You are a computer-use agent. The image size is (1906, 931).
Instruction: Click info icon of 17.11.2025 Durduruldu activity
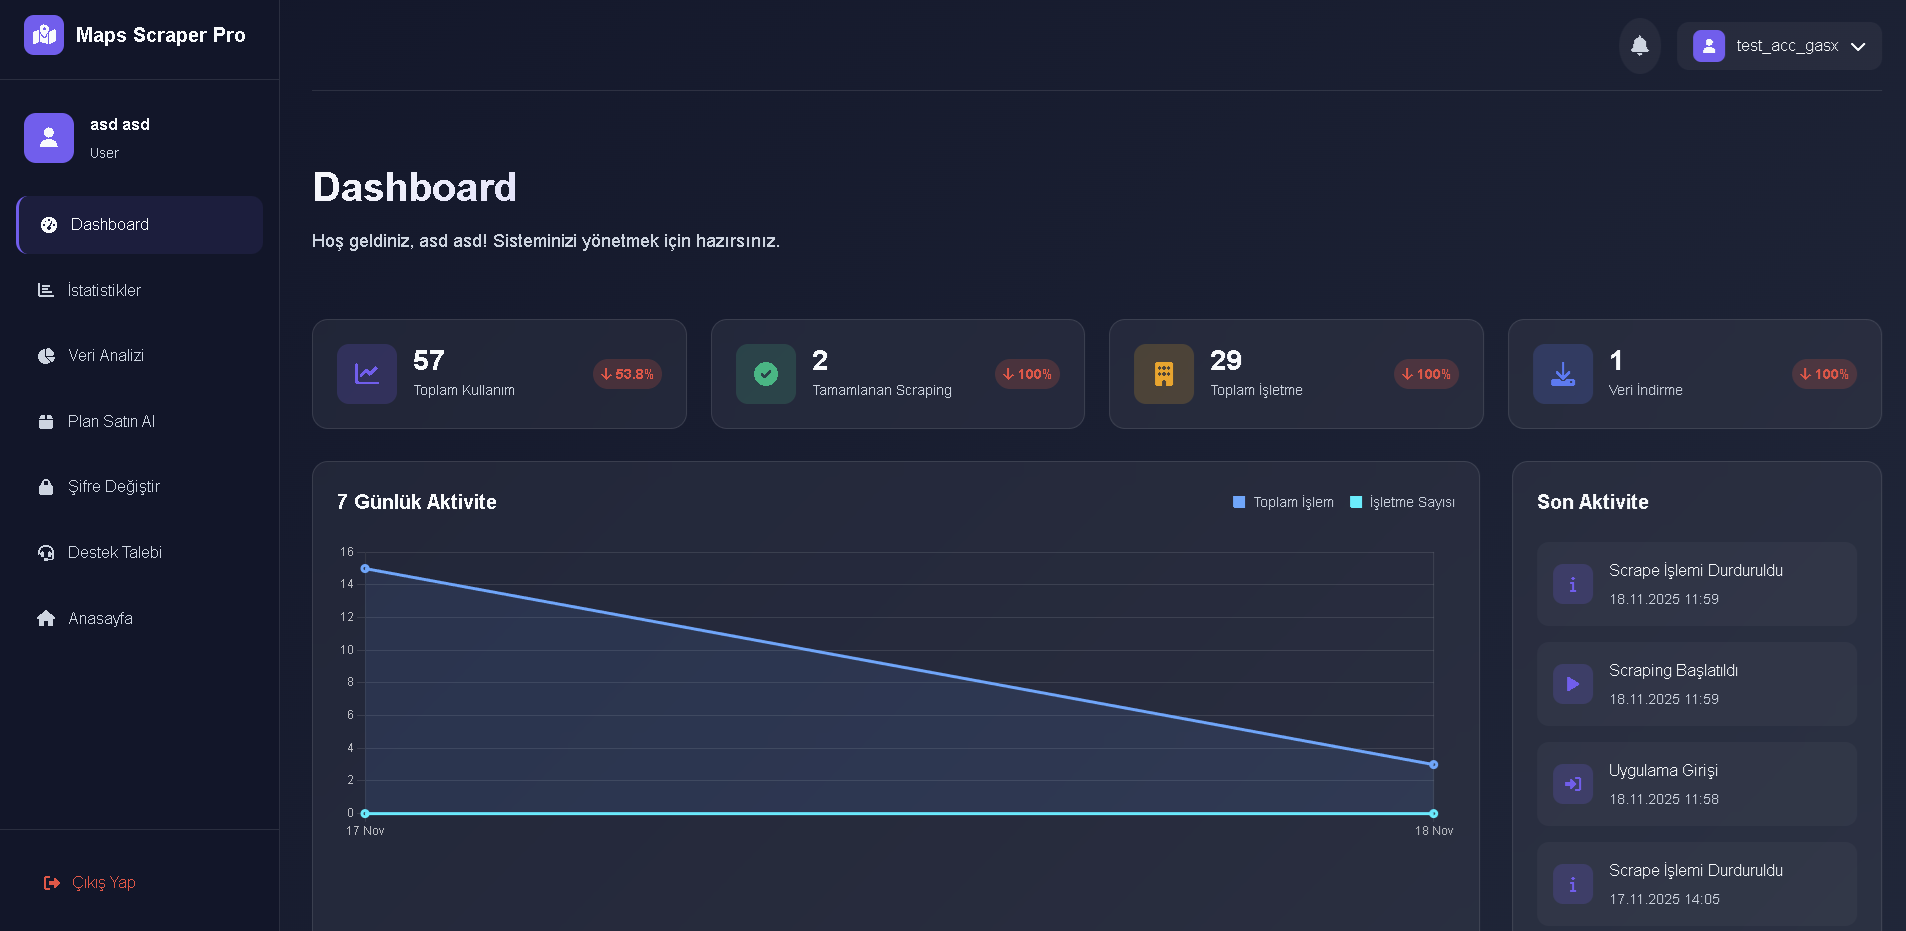tap(1573, 884)
